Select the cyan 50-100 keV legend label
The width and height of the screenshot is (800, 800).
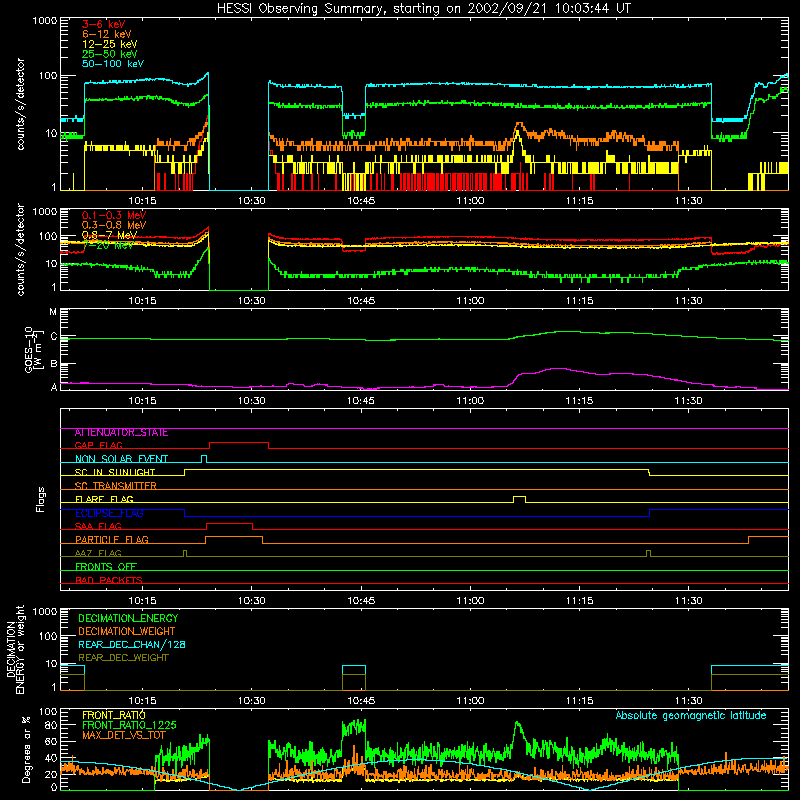113,64
